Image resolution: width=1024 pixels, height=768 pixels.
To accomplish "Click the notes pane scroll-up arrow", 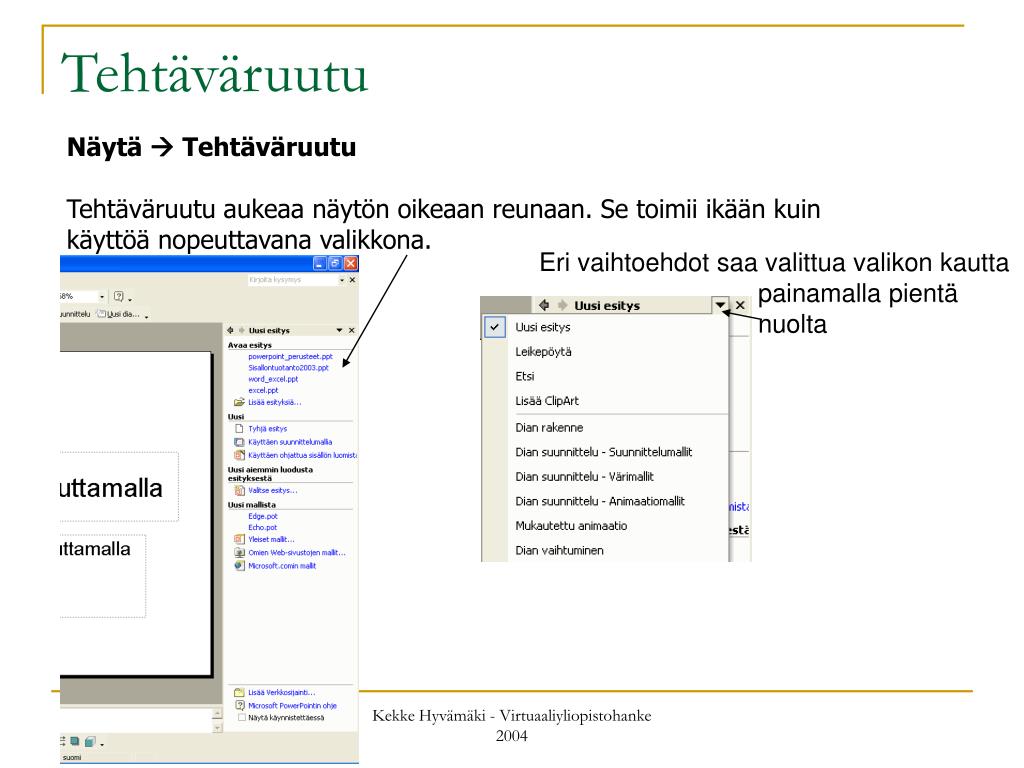I will point(217,714).
